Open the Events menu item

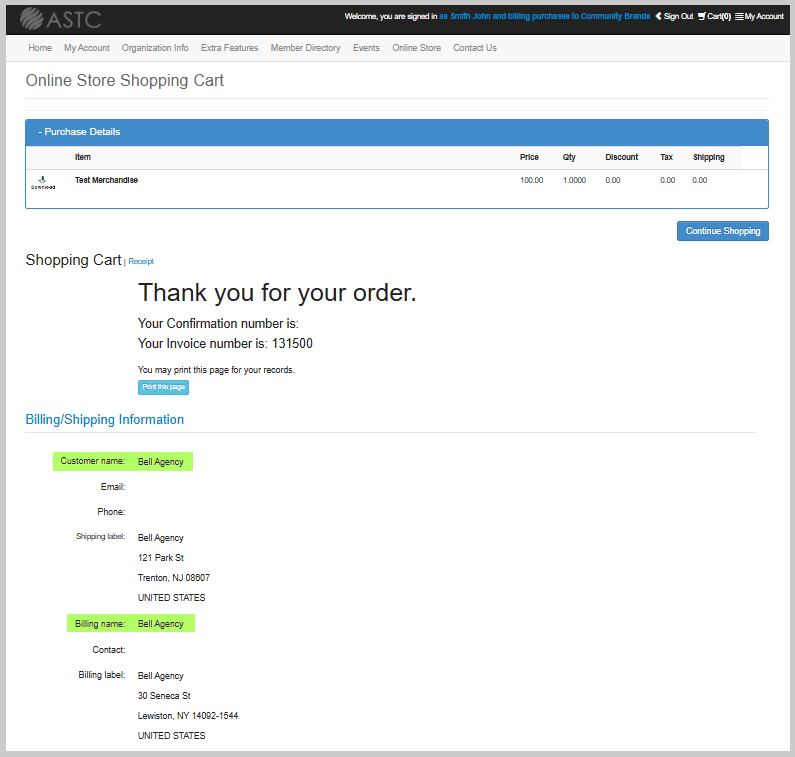tap(366, 48)
